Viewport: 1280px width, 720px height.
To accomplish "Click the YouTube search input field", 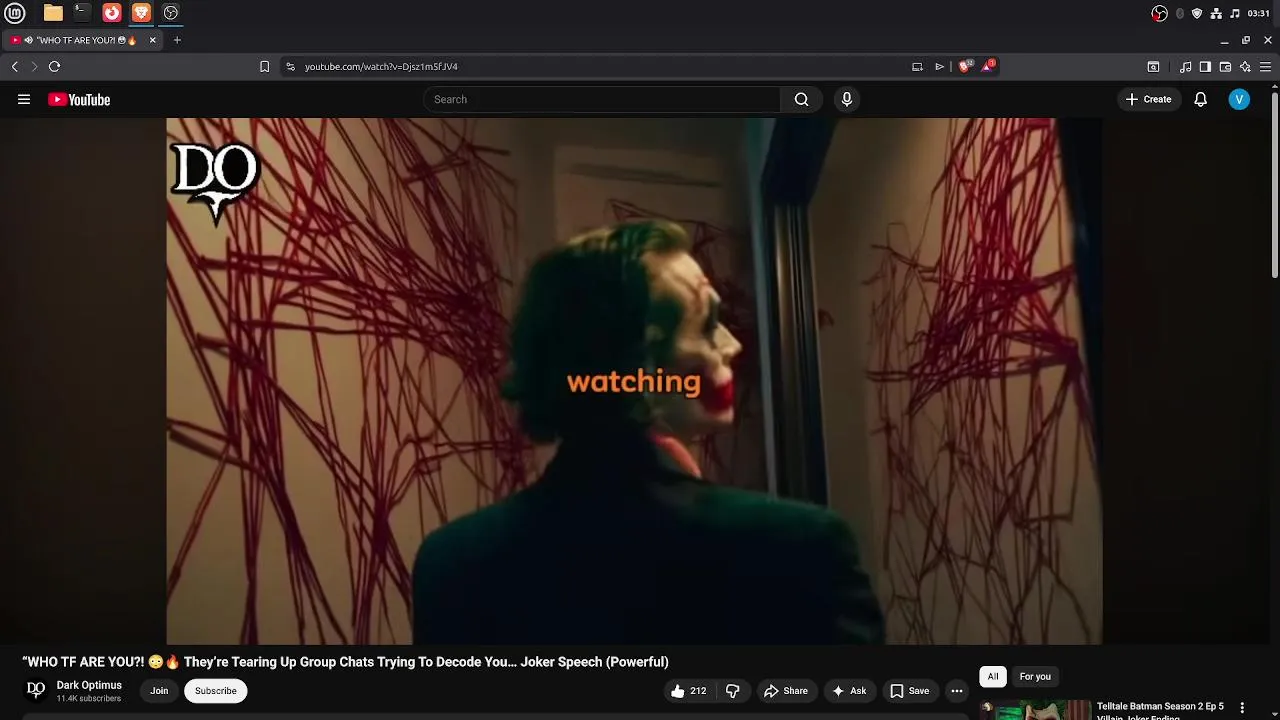I will click(602, 99).
